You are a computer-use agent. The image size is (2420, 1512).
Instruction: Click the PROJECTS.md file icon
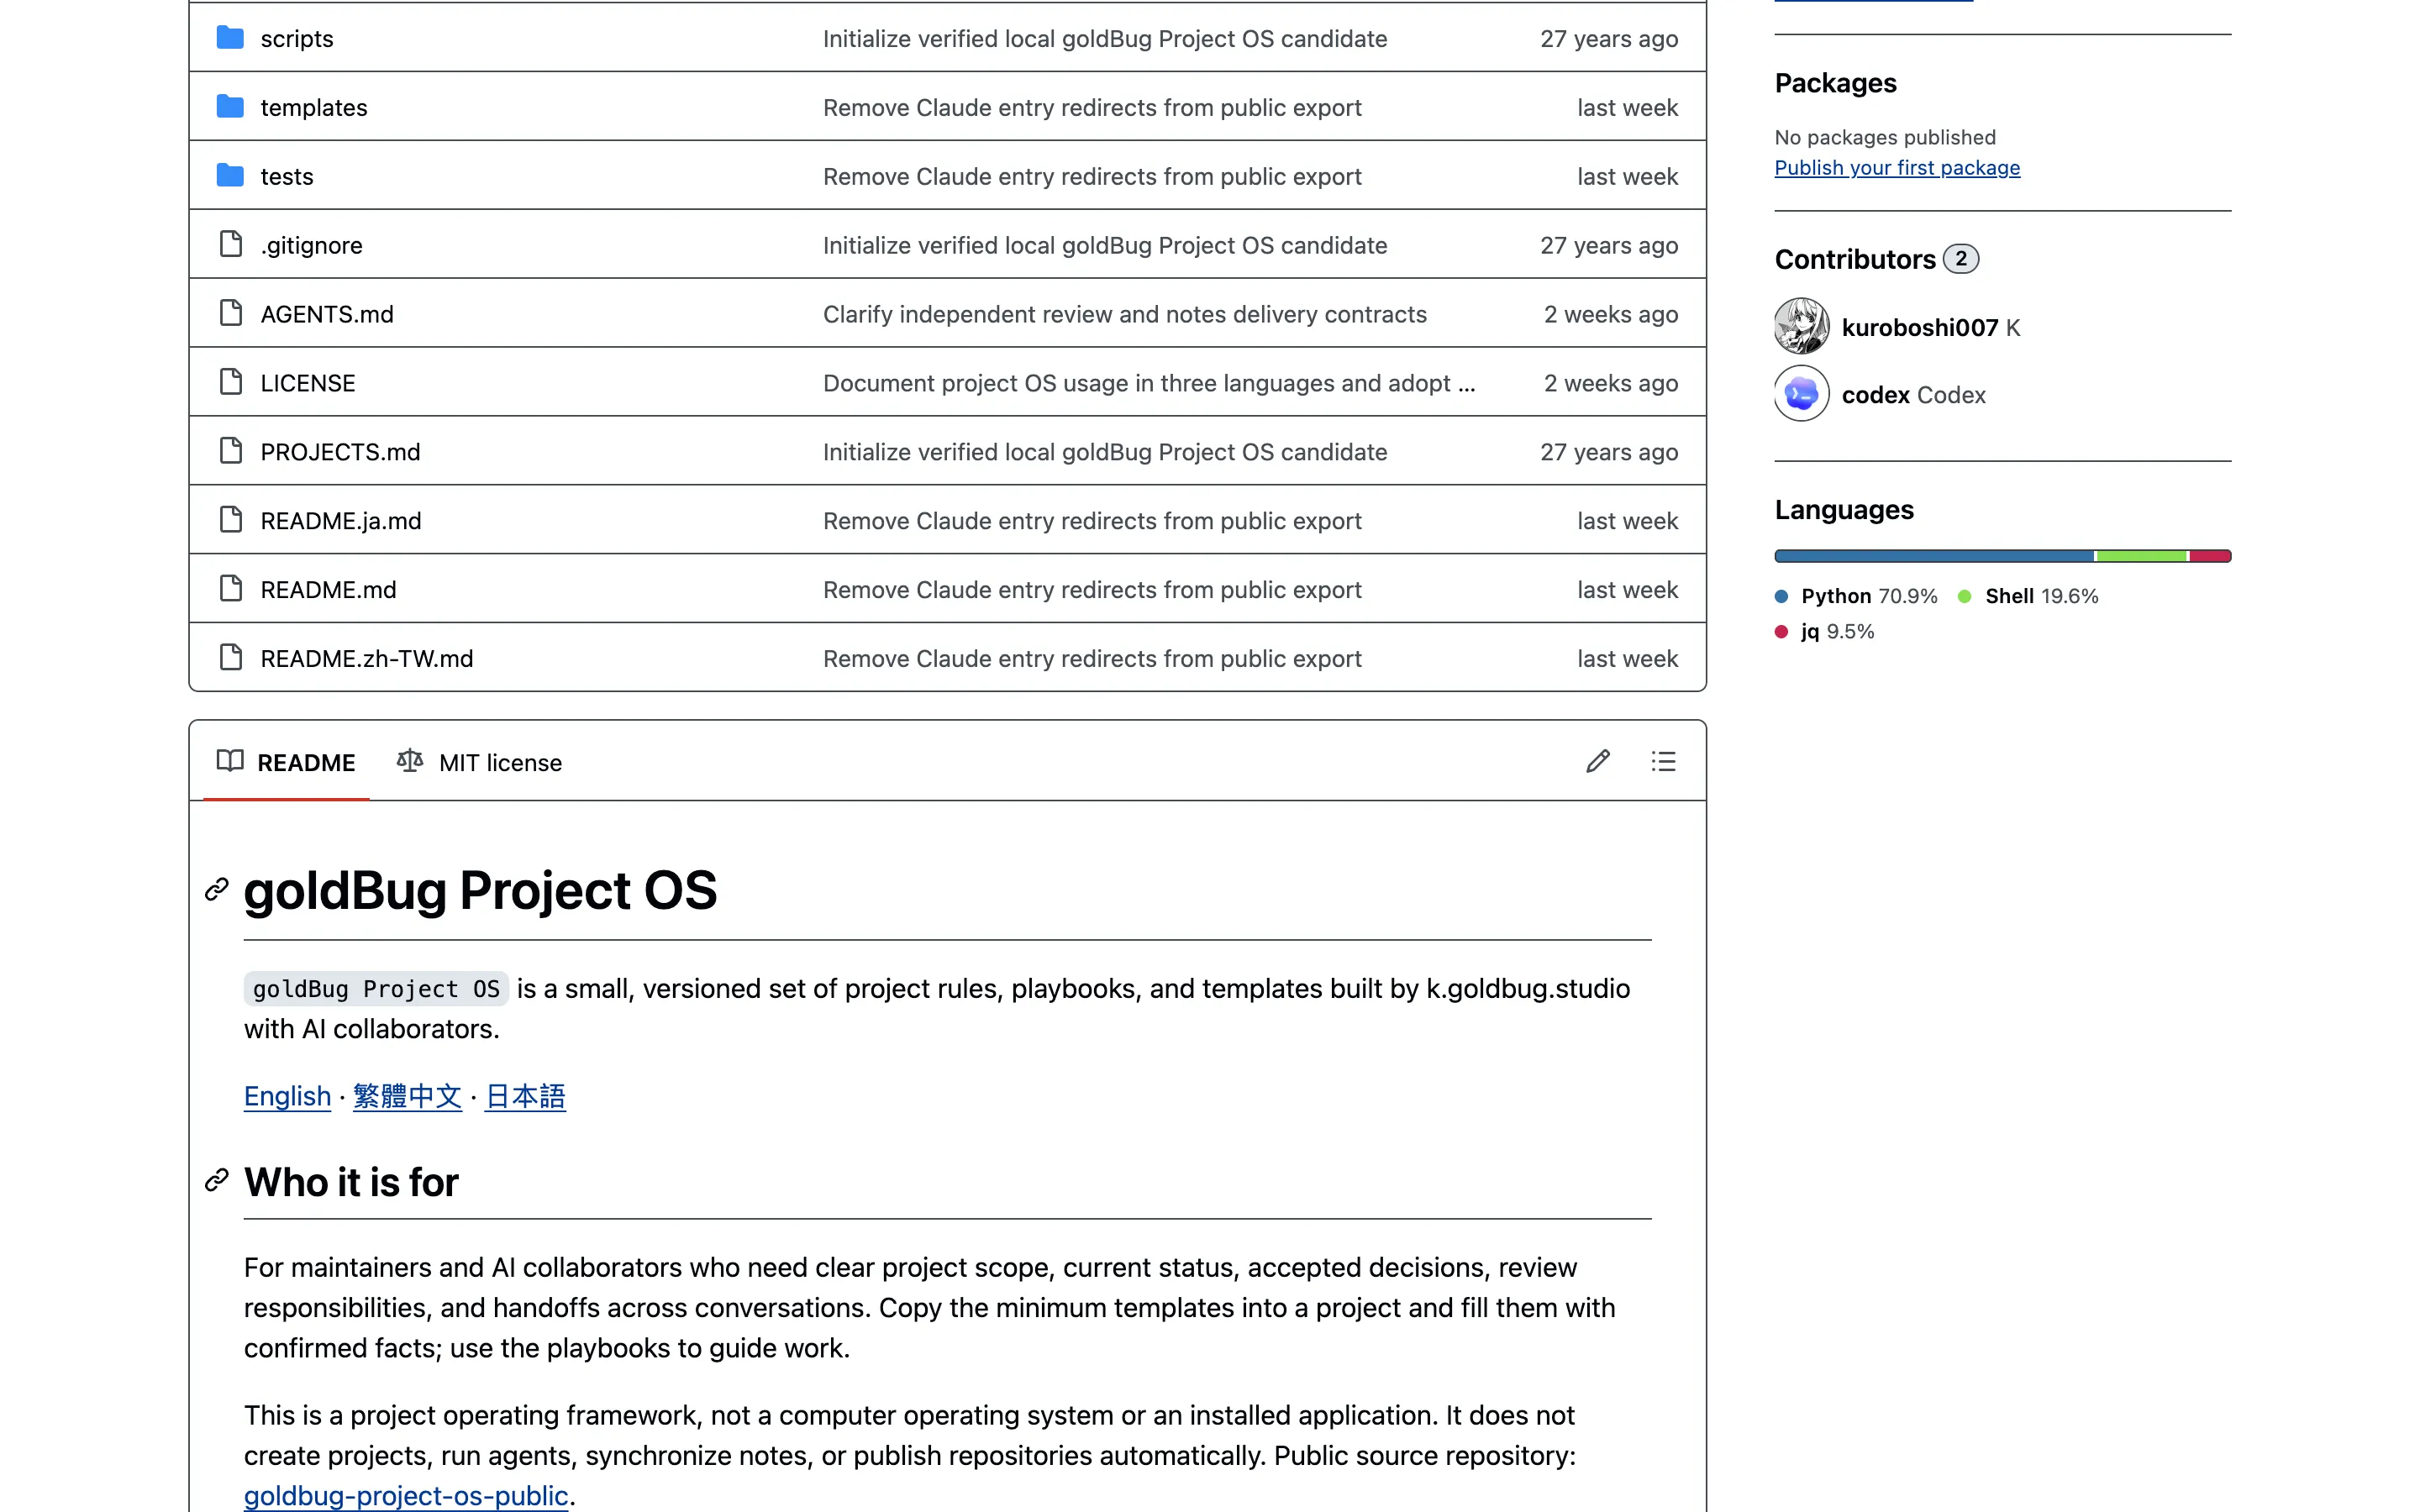tap(231, 452)
